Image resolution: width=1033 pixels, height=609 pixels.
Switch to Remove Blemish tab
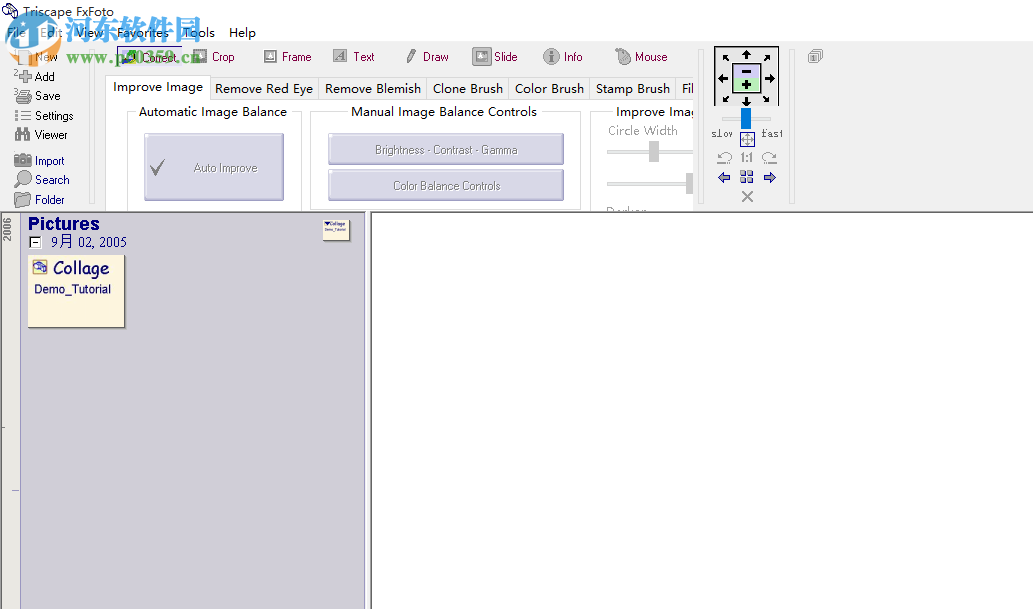(x=372, y=88)
